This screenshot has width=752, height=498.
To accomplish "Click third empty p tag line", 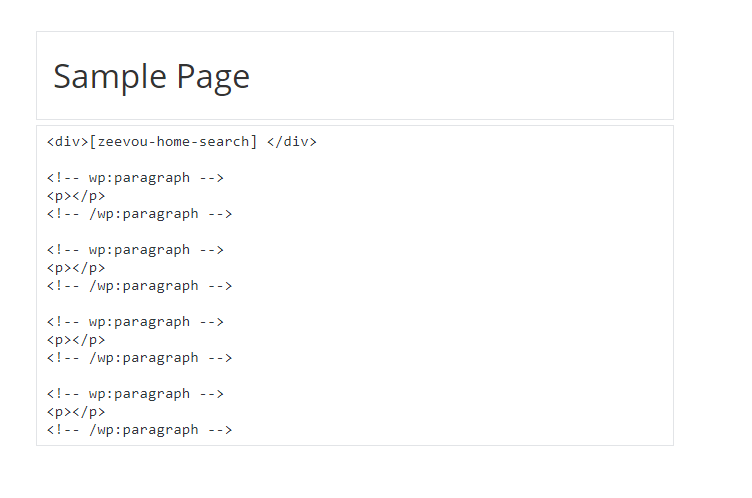I will (x=76, y=340).
